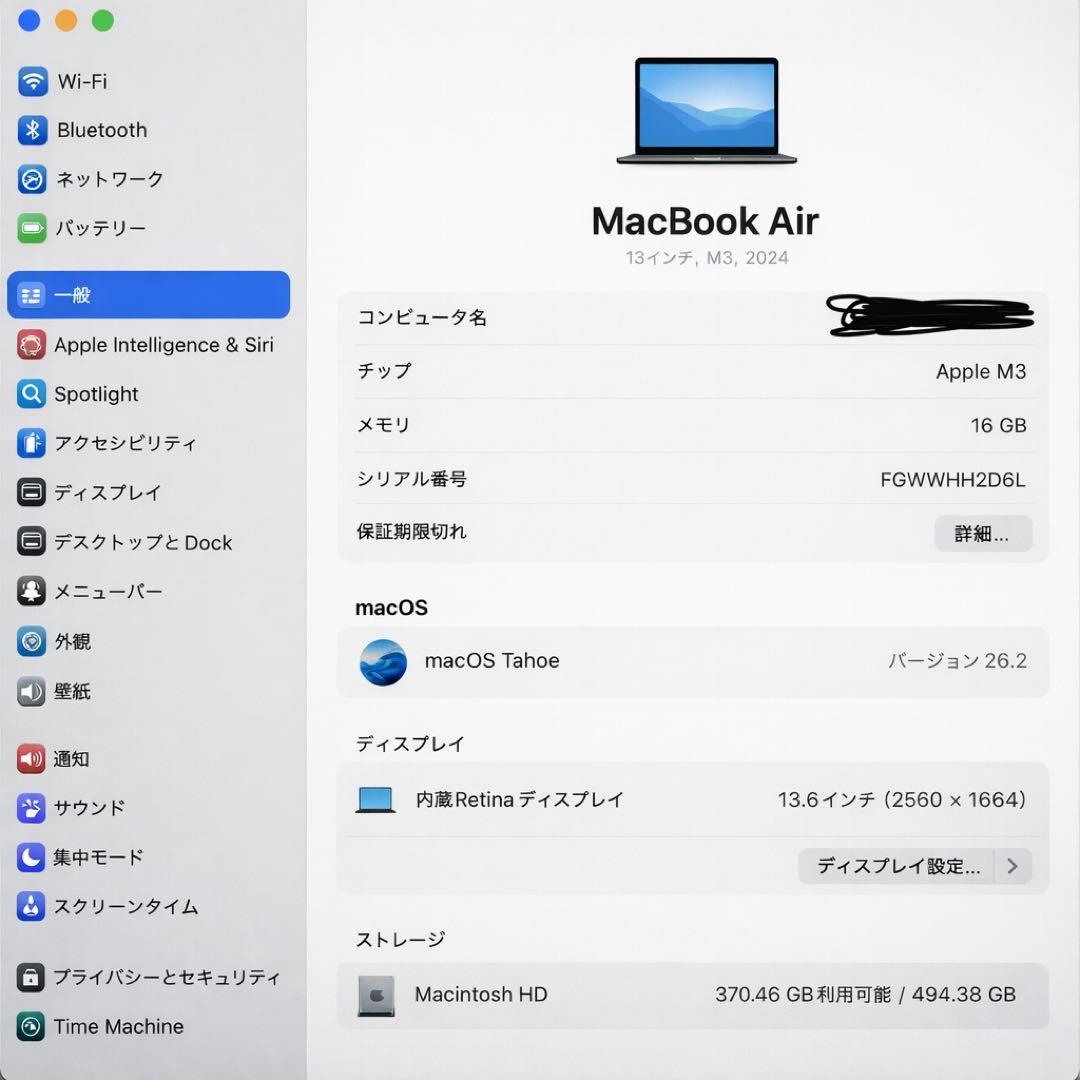Open the アクセシビリティ icon
The height and width of the screenshot is (1080, 1080).
click(31, 443)
